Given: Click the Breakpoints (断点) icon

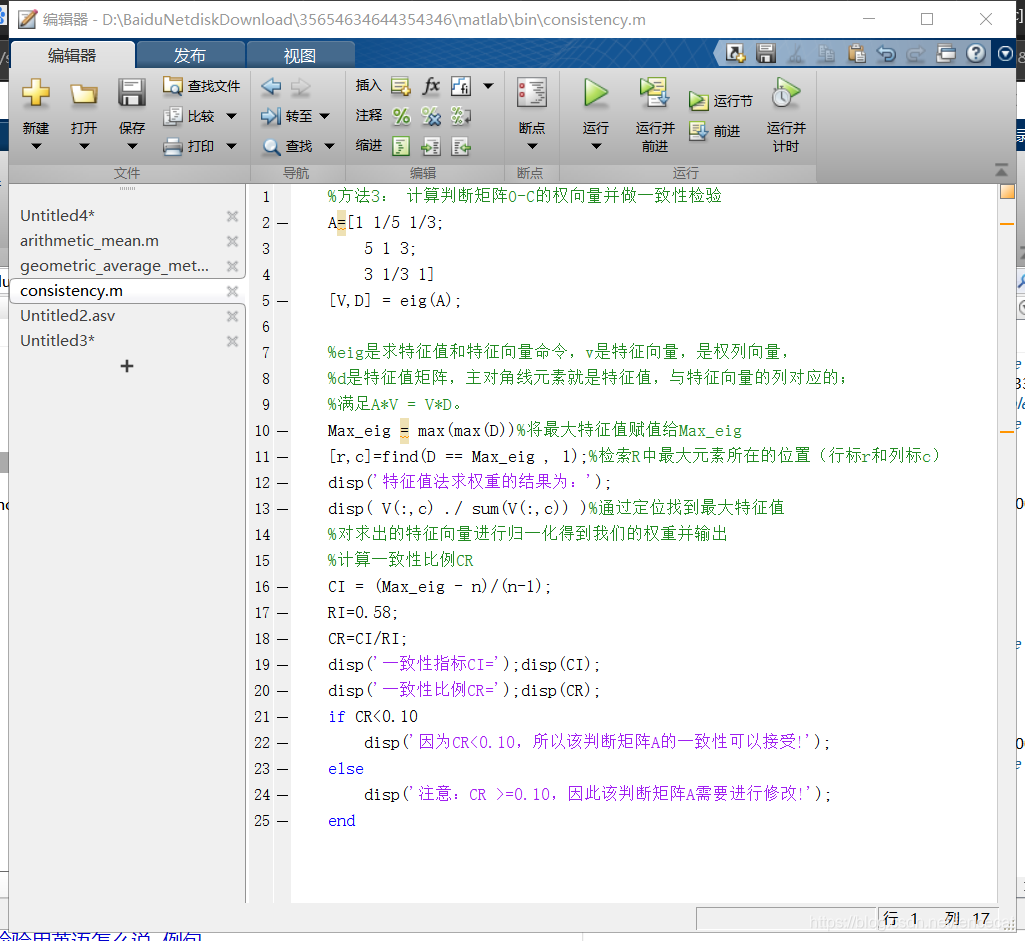Looking at the screenshot, I should pyautogui.click(x=531, y=93).
